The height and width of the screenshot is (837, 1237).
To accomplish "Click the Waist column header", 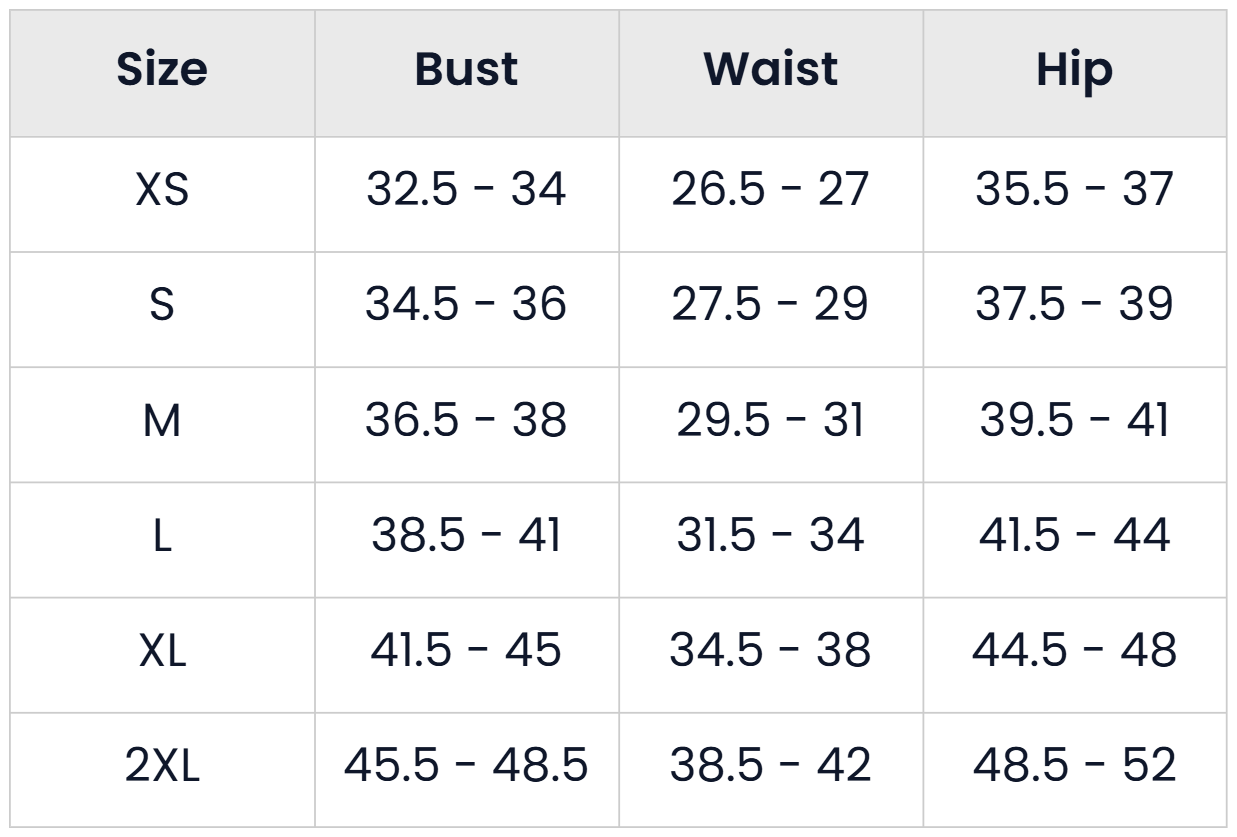I will [x=770, y=70].
